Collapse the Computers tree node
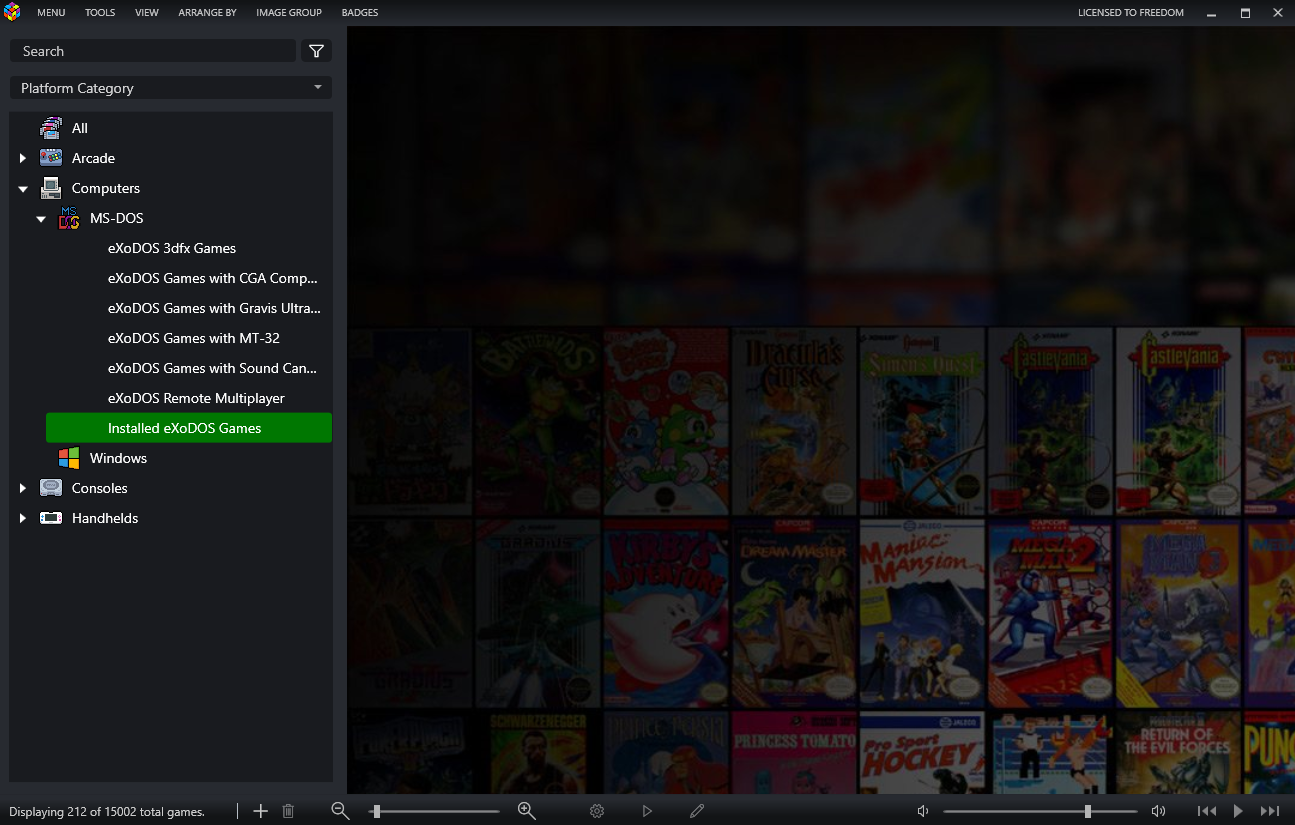The width and height of the screenshot is (1295, 825). (23, 188)
